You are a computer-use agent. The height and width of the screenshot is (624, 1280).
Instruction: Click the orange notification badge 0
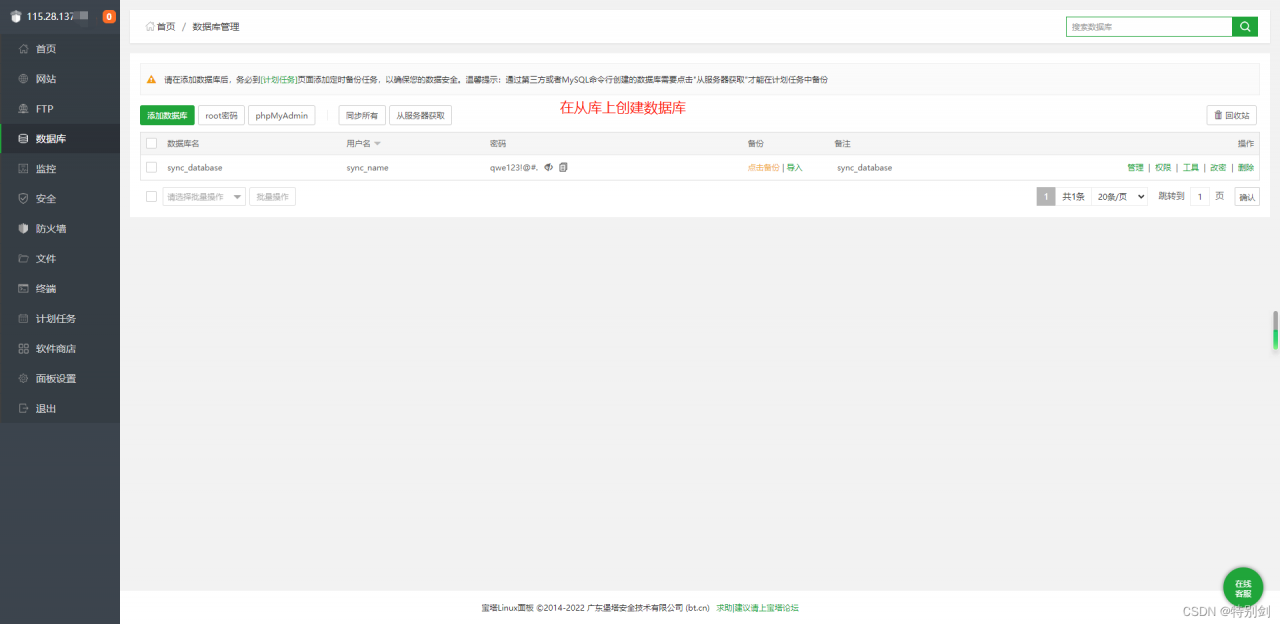[x=109, y=16]
